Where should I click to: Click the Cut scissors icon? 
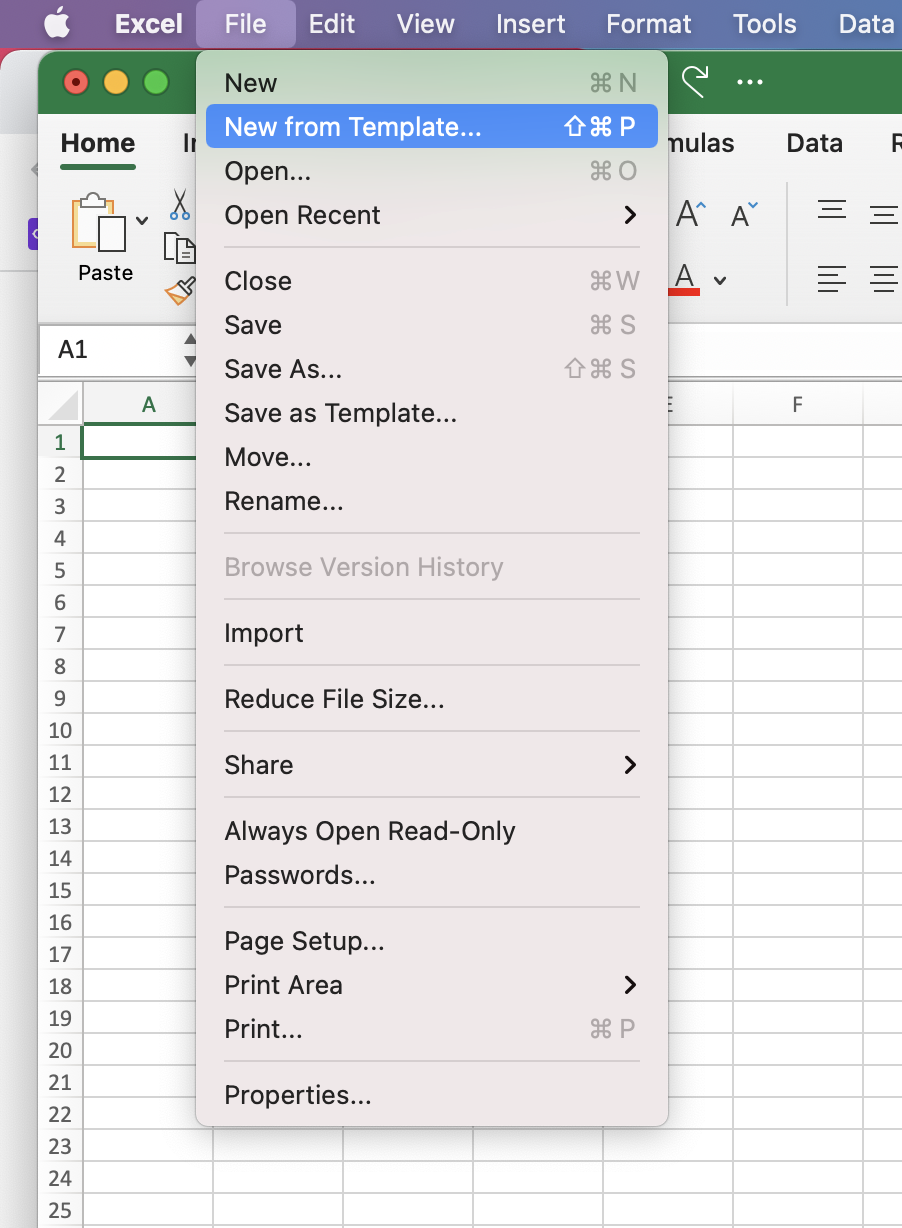[179, 204]
